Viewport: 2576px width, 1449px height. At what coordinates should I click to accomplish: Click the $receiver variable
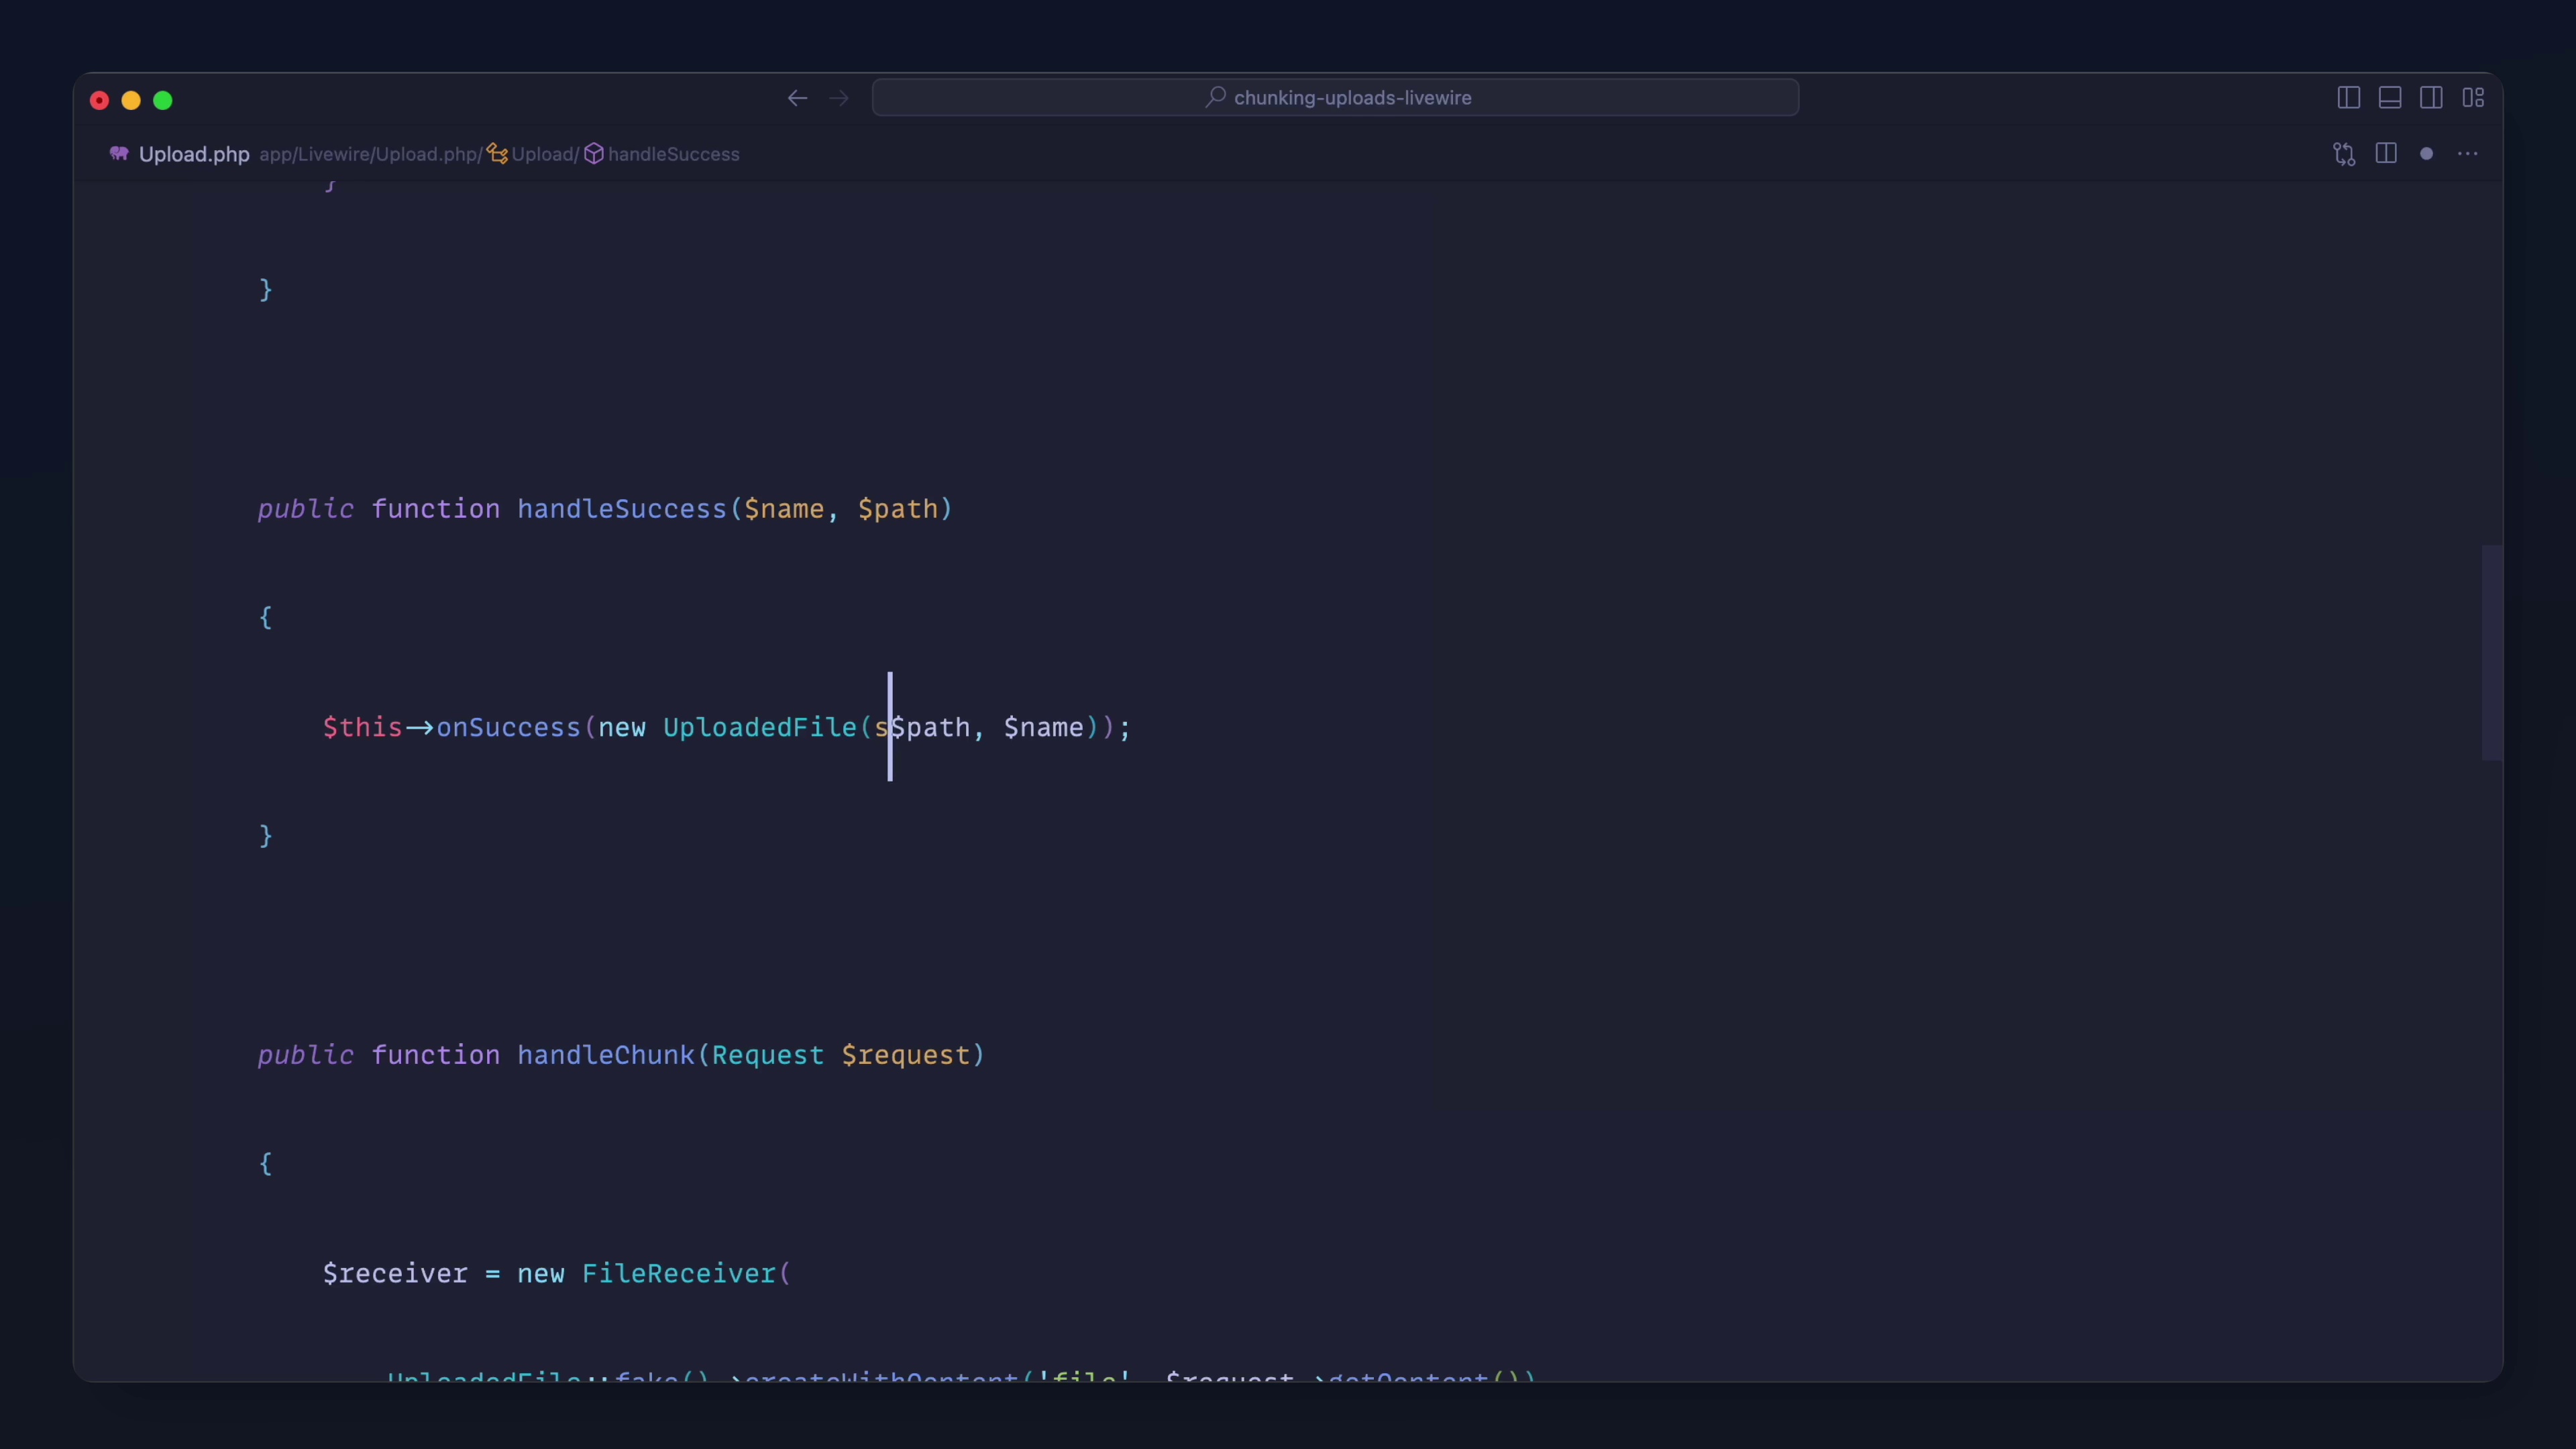pyautogui.click(x=395, y=1274)
